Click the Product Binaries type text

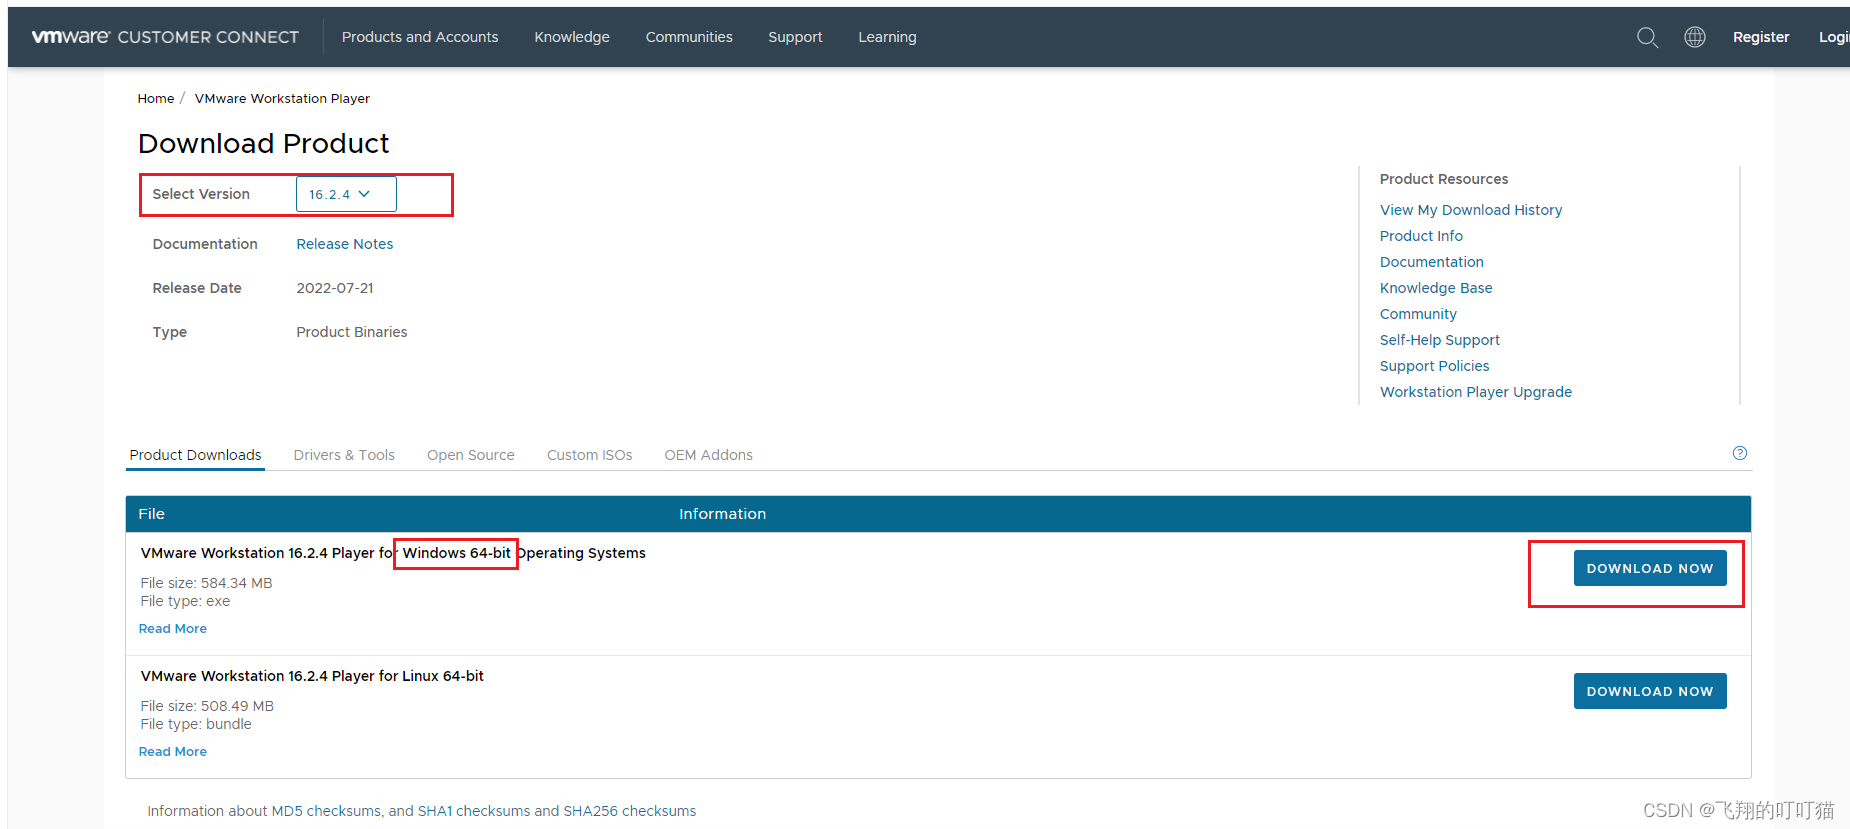point(352,332)
